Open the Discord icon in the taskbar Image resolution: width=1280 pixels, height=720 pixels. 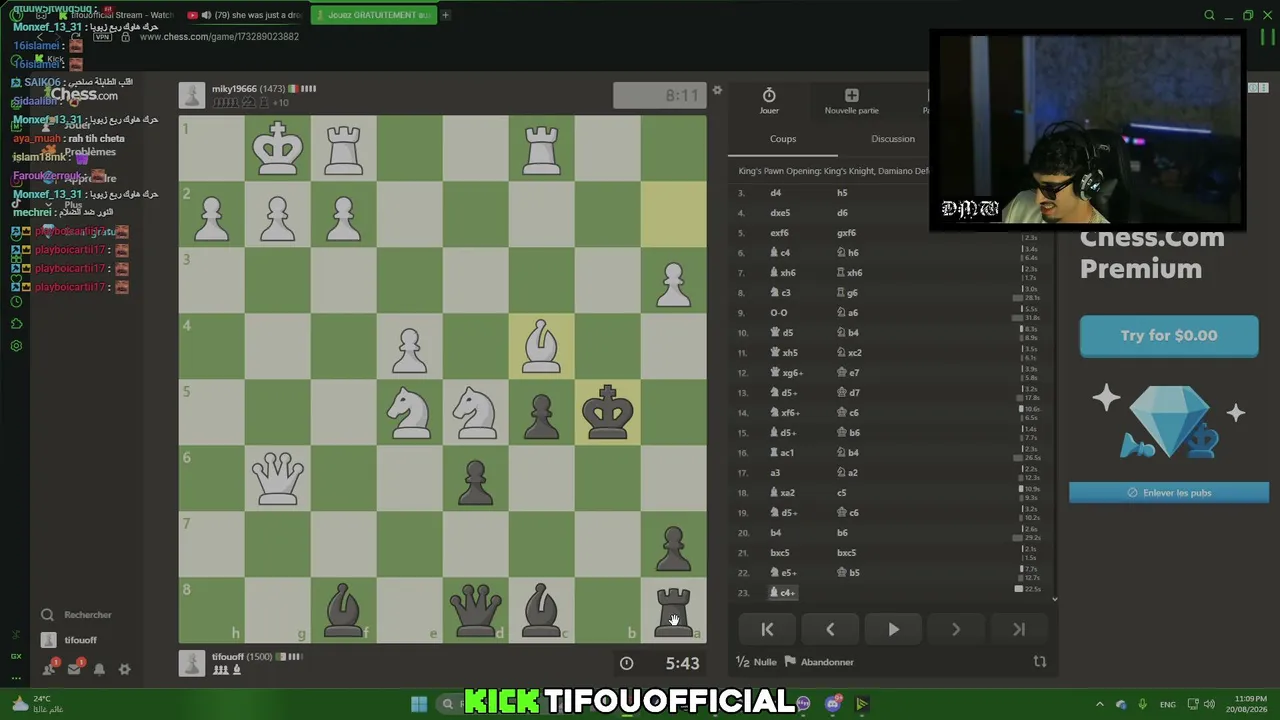pyautogui.click(x=833, y=704)
